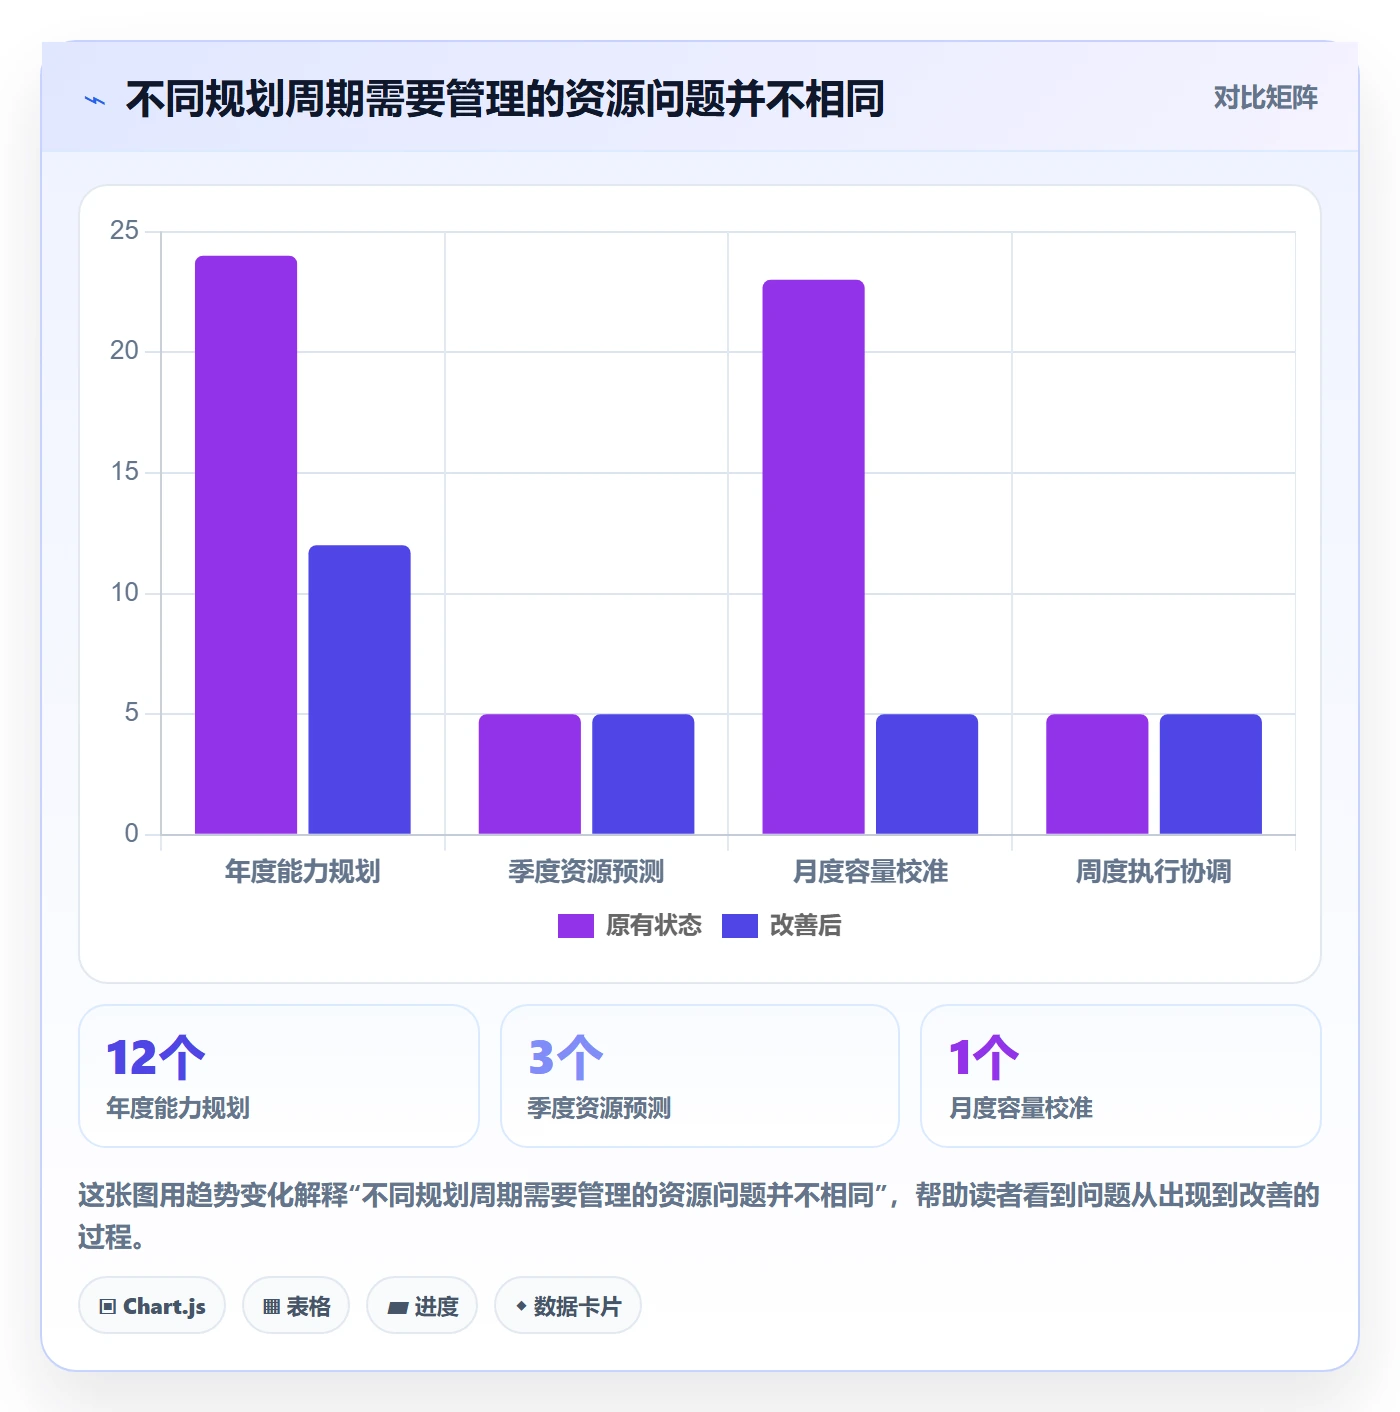This screenshot has height=1412, width=1400.
Task: Click the blue 周度执行协调 bar
Action: click(1211, 774)
